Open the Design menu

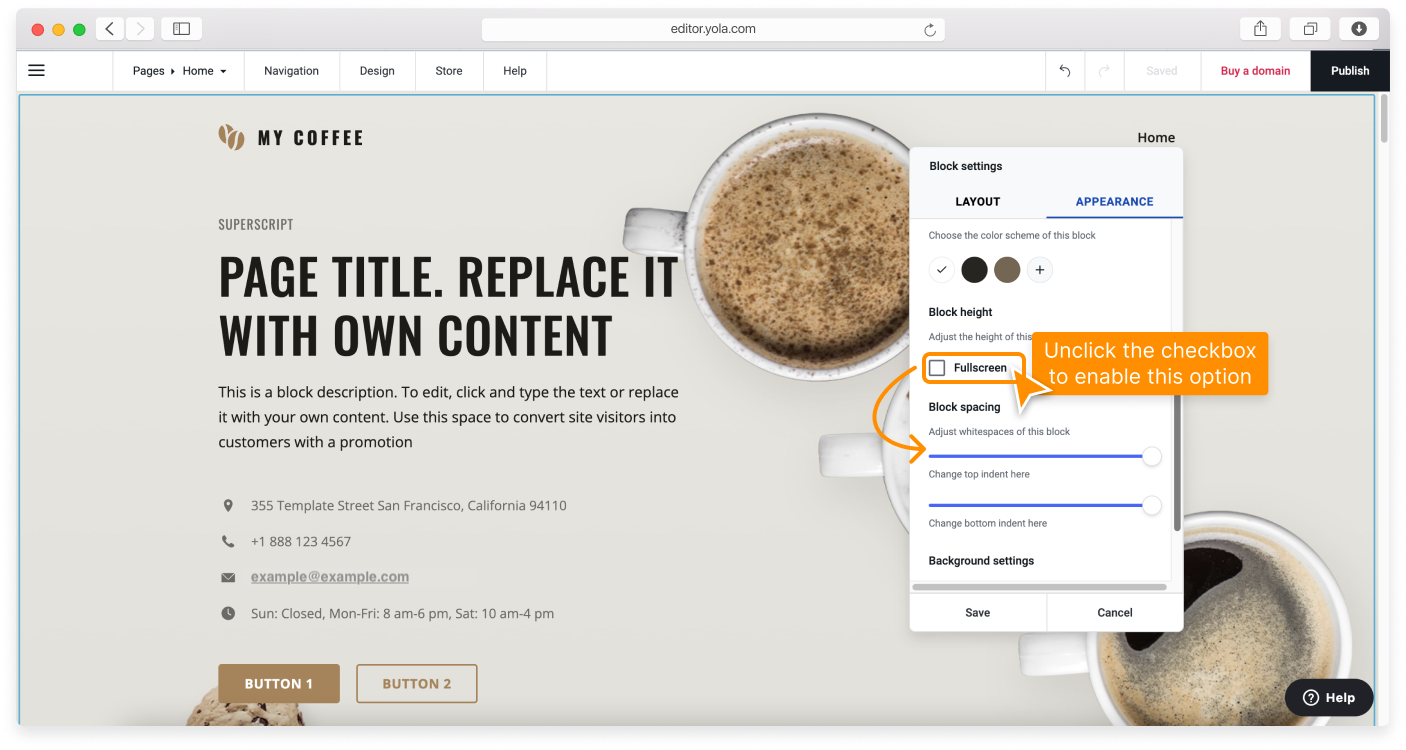(x=377, y=71)
